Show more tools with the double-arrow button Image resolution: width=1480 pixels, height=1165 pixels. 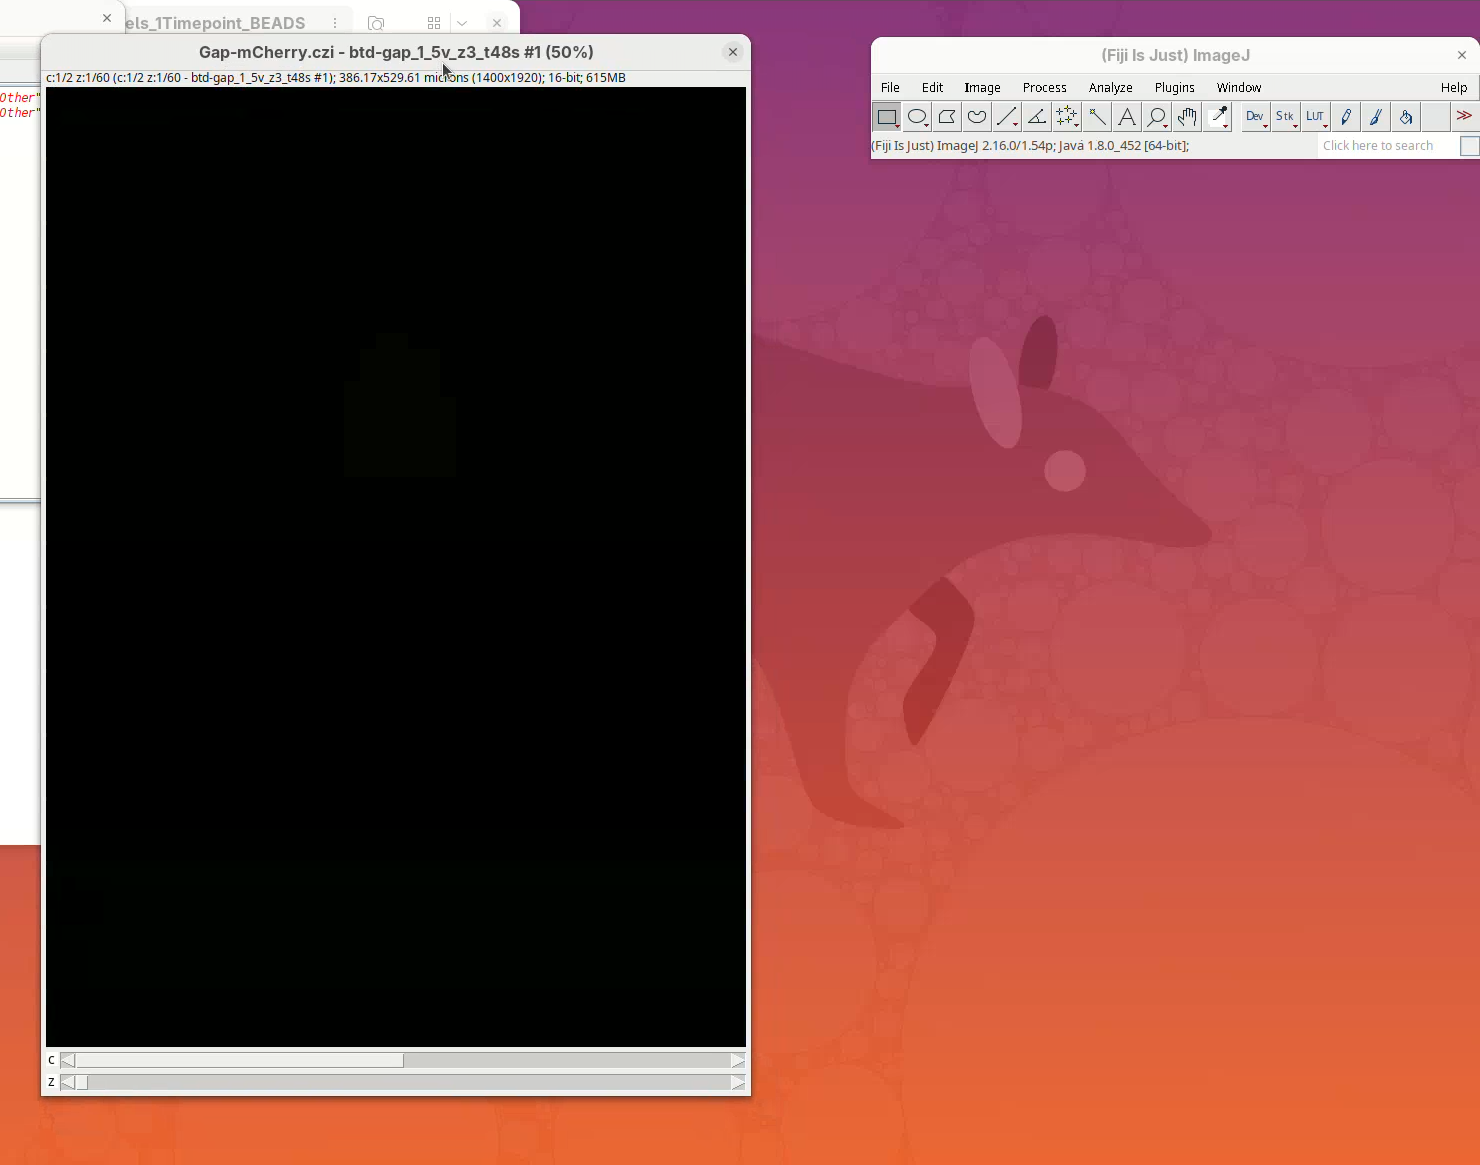[x=1464, y=117]
